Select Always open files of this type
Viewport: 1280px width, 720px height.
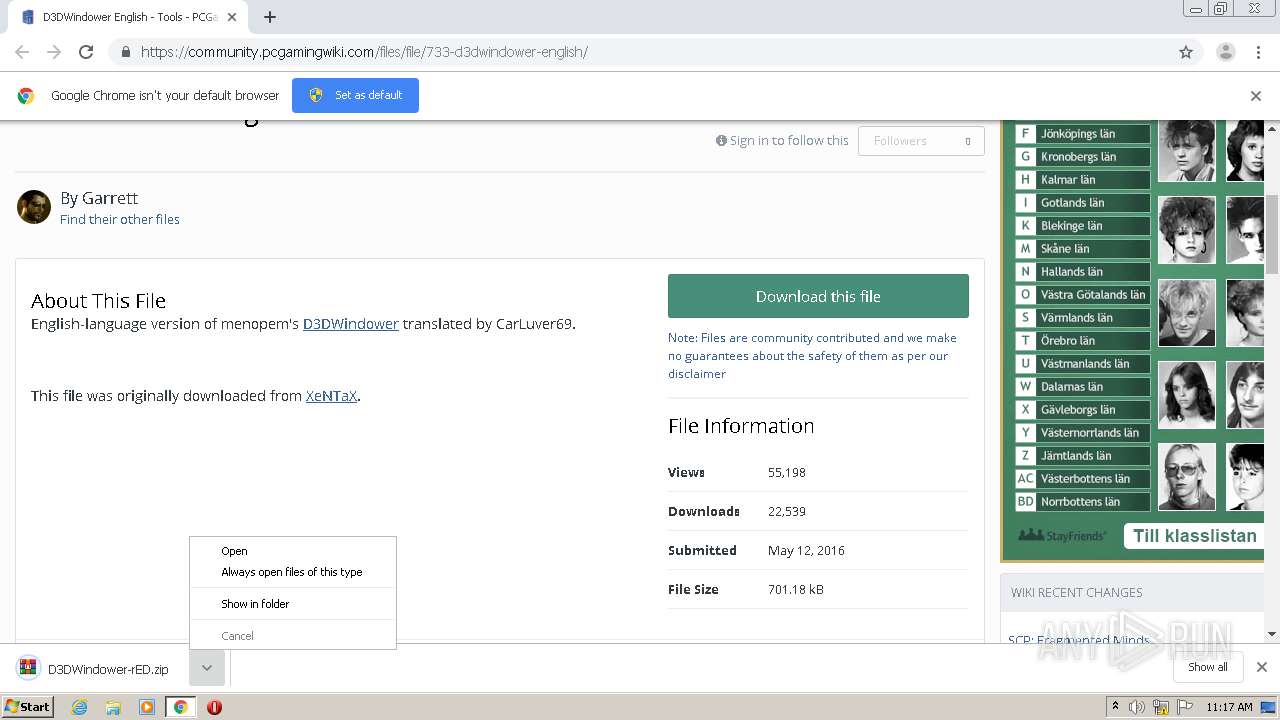coord(293,572)
